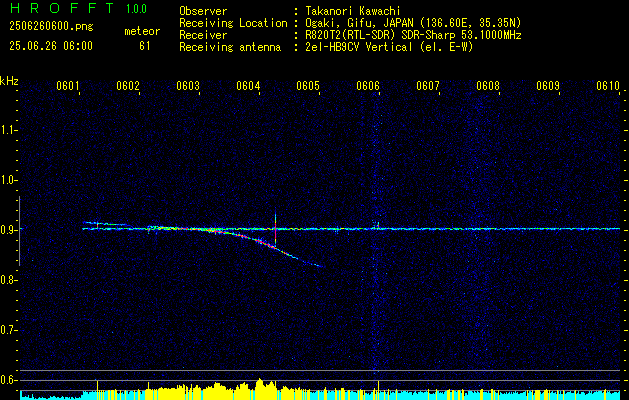Image resolution: width=629 pixels, height=400 pixels.
Task: Click the 0608 time marker
Action: (x=488, y=86)
